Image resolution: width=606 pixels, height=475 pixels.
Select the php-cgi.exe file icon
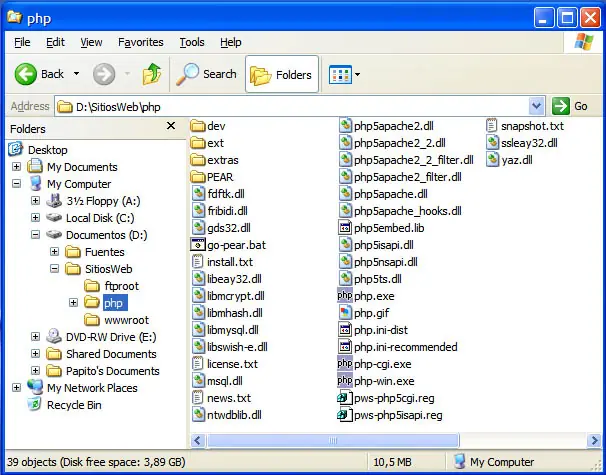(345, 364)
